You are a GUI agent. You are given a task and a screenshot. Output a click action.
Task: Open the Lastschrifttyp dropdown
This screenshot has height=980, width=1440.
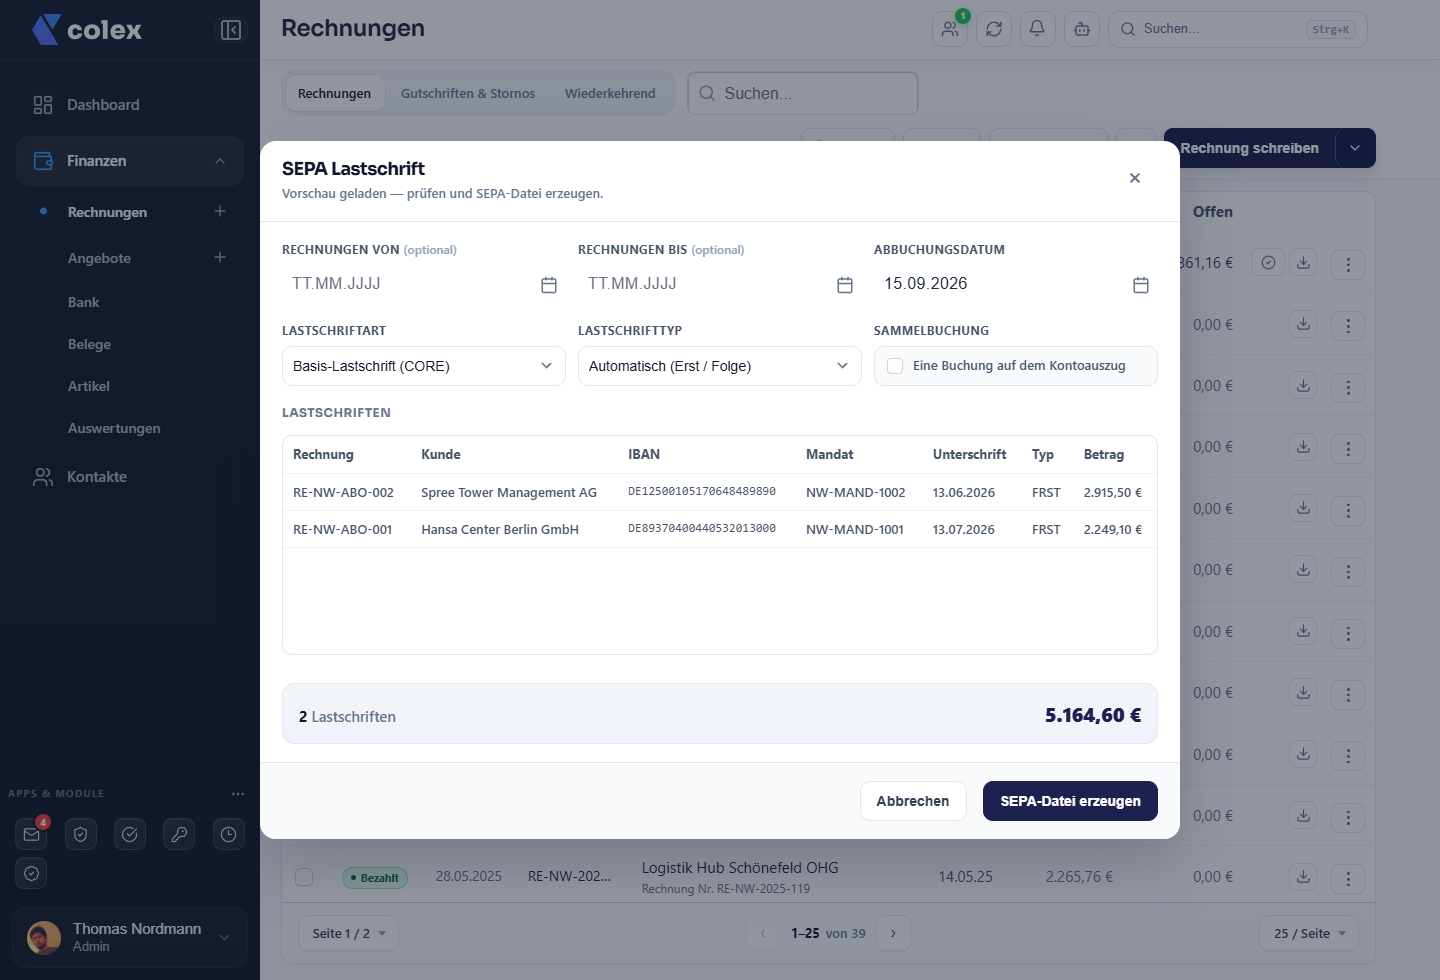click(x=720, y=366)
